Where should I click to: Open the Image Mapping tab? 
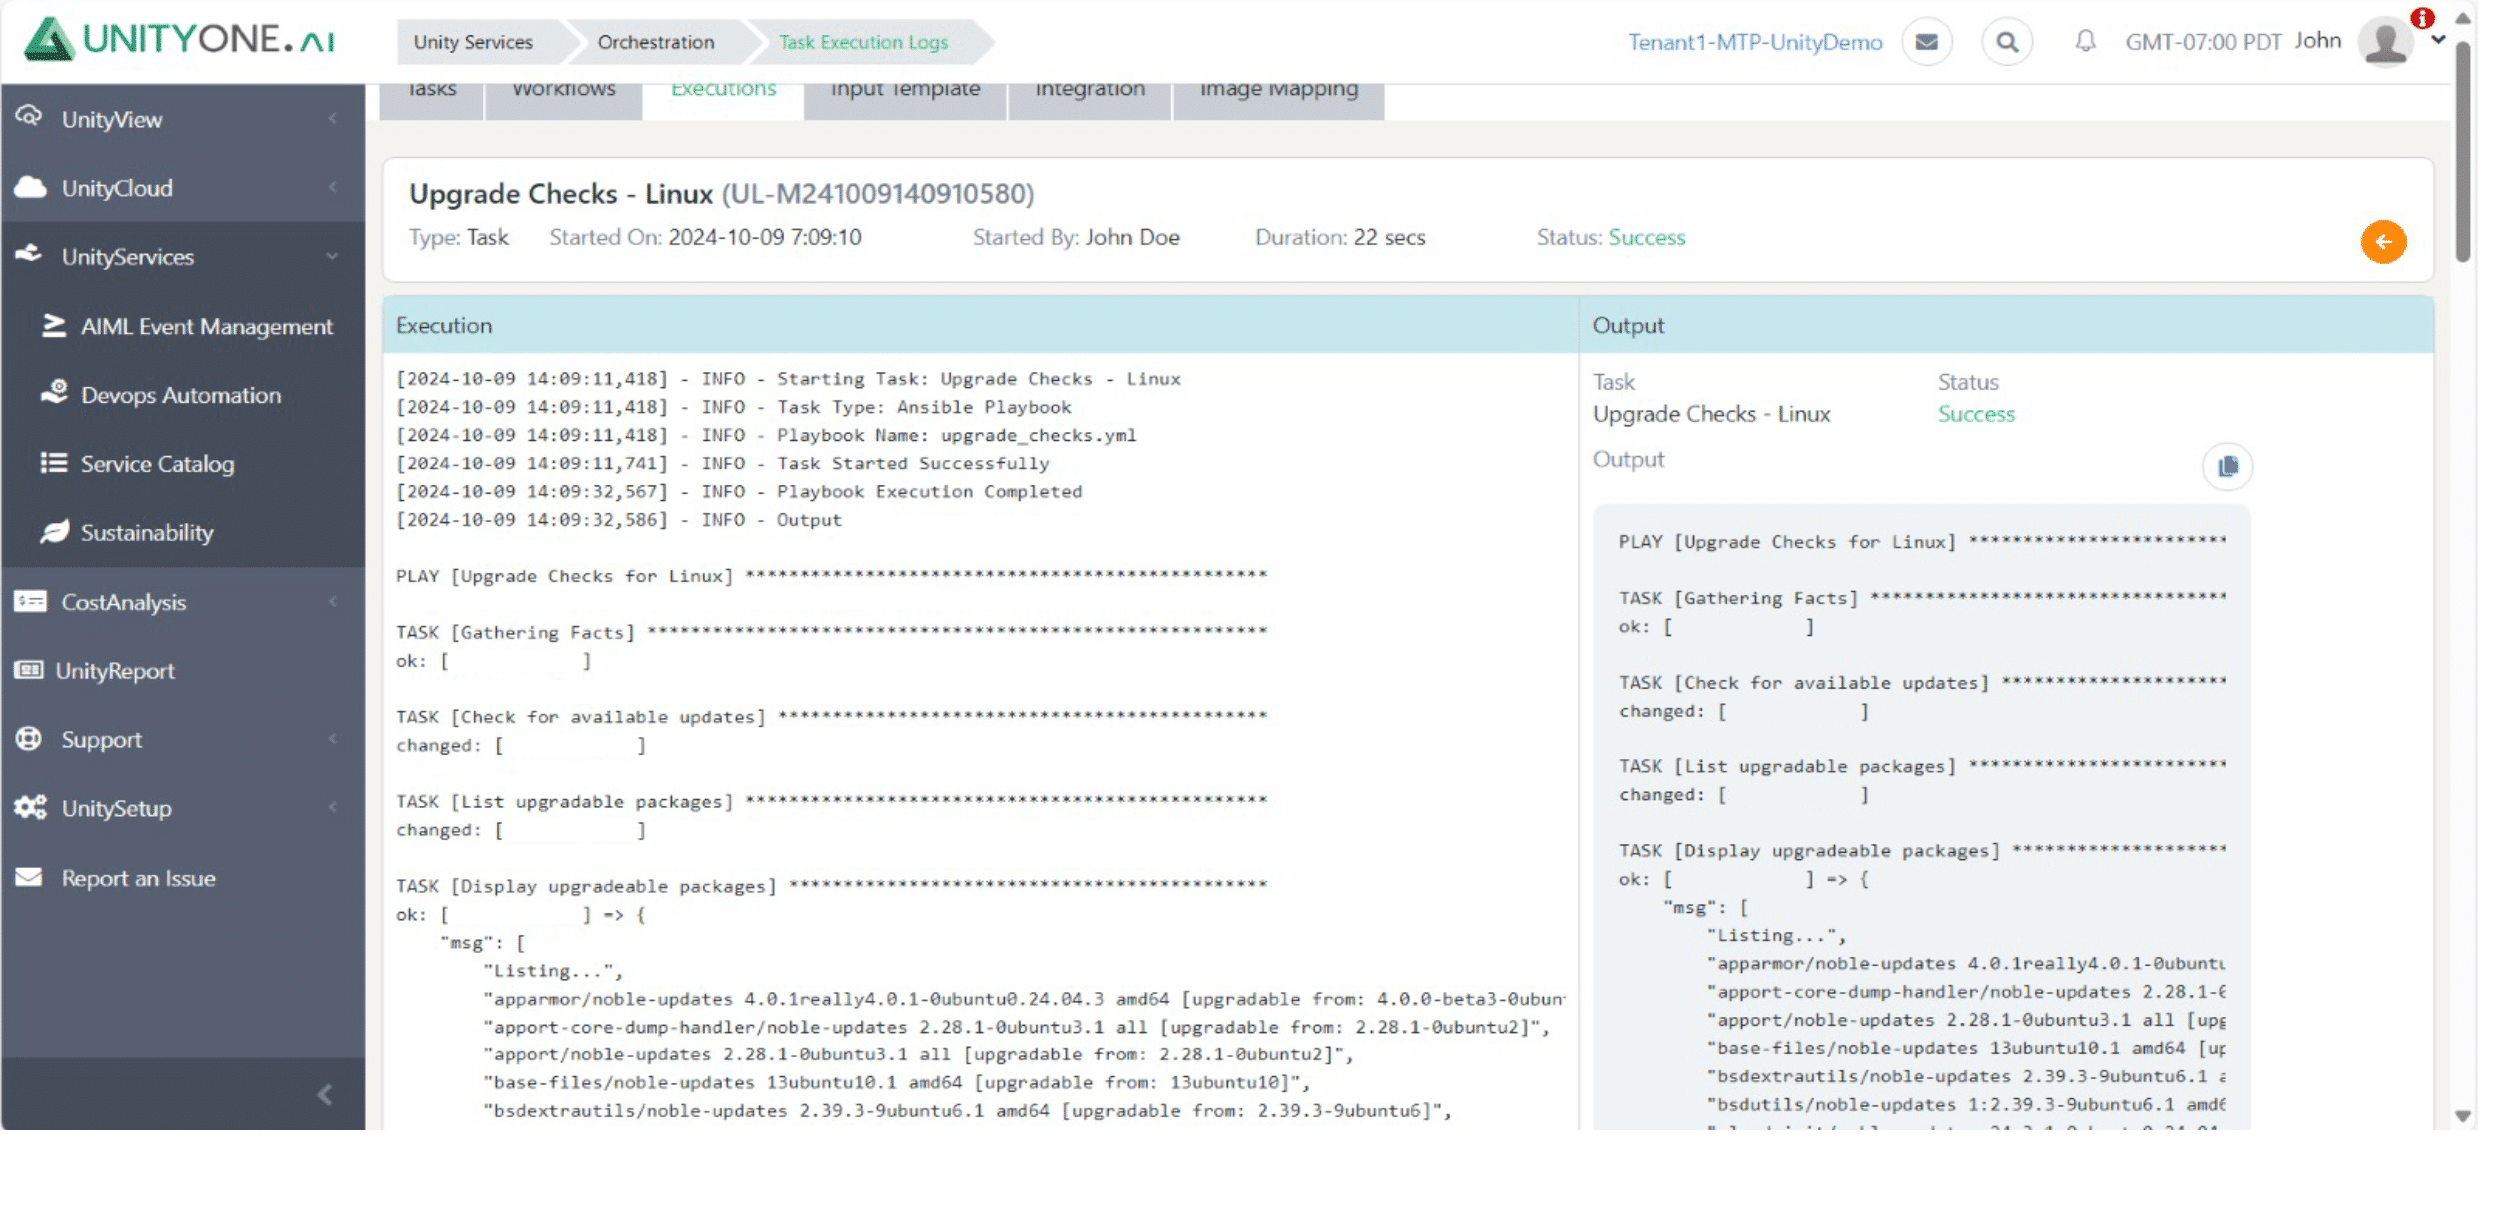point(1279,100)
